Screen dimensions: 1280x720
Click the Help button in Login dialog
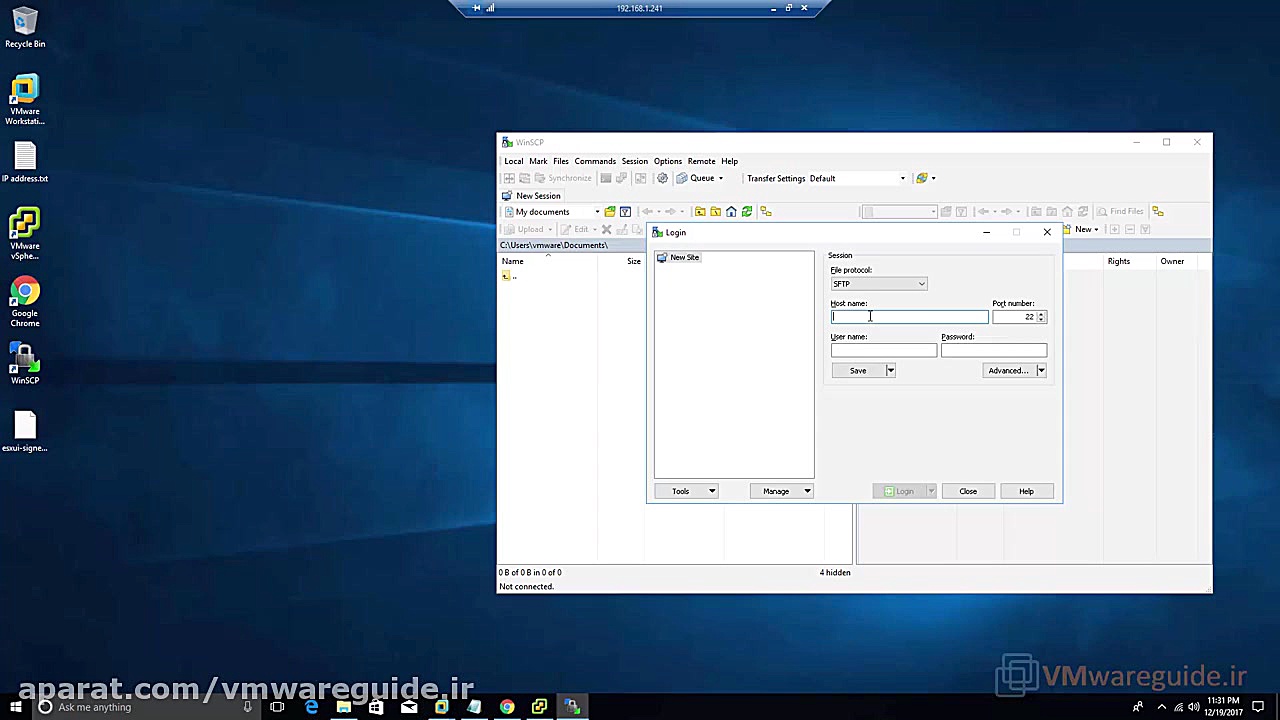(1026, 491)
